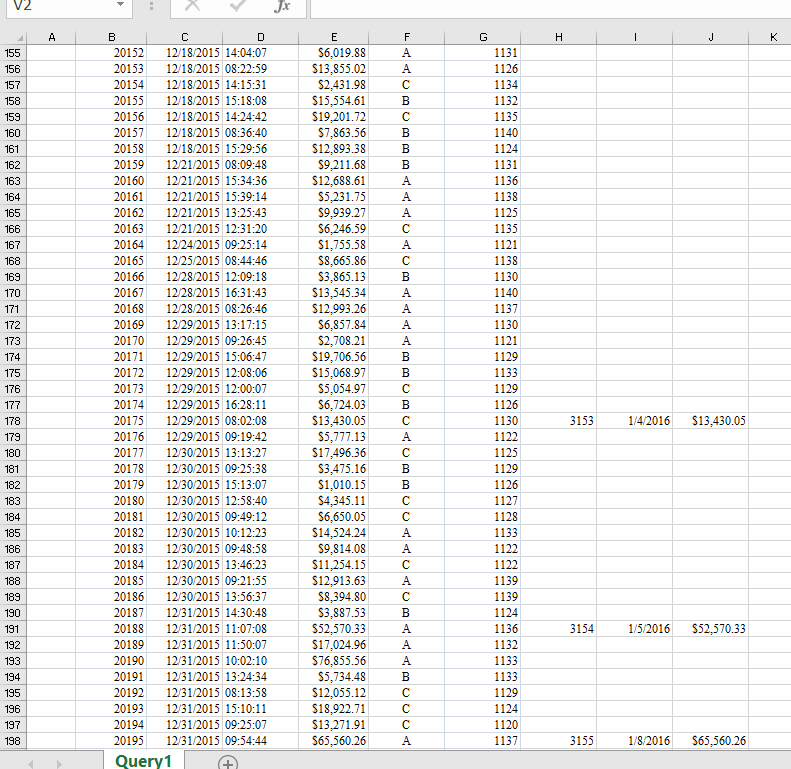Screen dimensions: 791x769
Task: Click the previous sheet navigation arrow
Action: click(x=31, y=764)
